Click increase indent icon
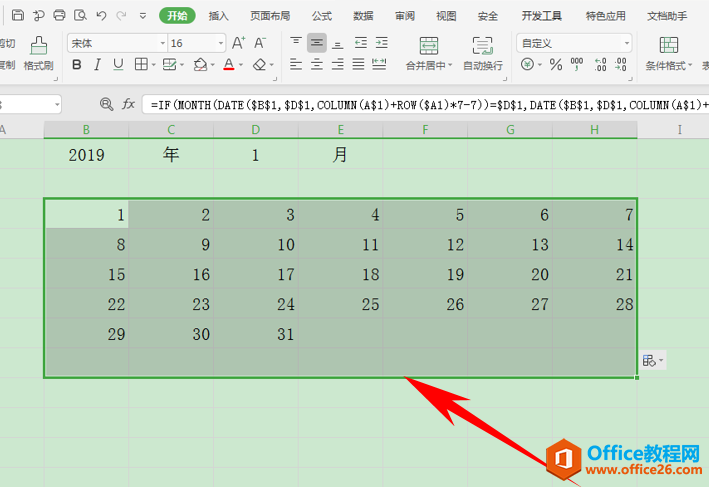This screenshot has width=709, height=487. pyautogui.click(x=381, y=43)
